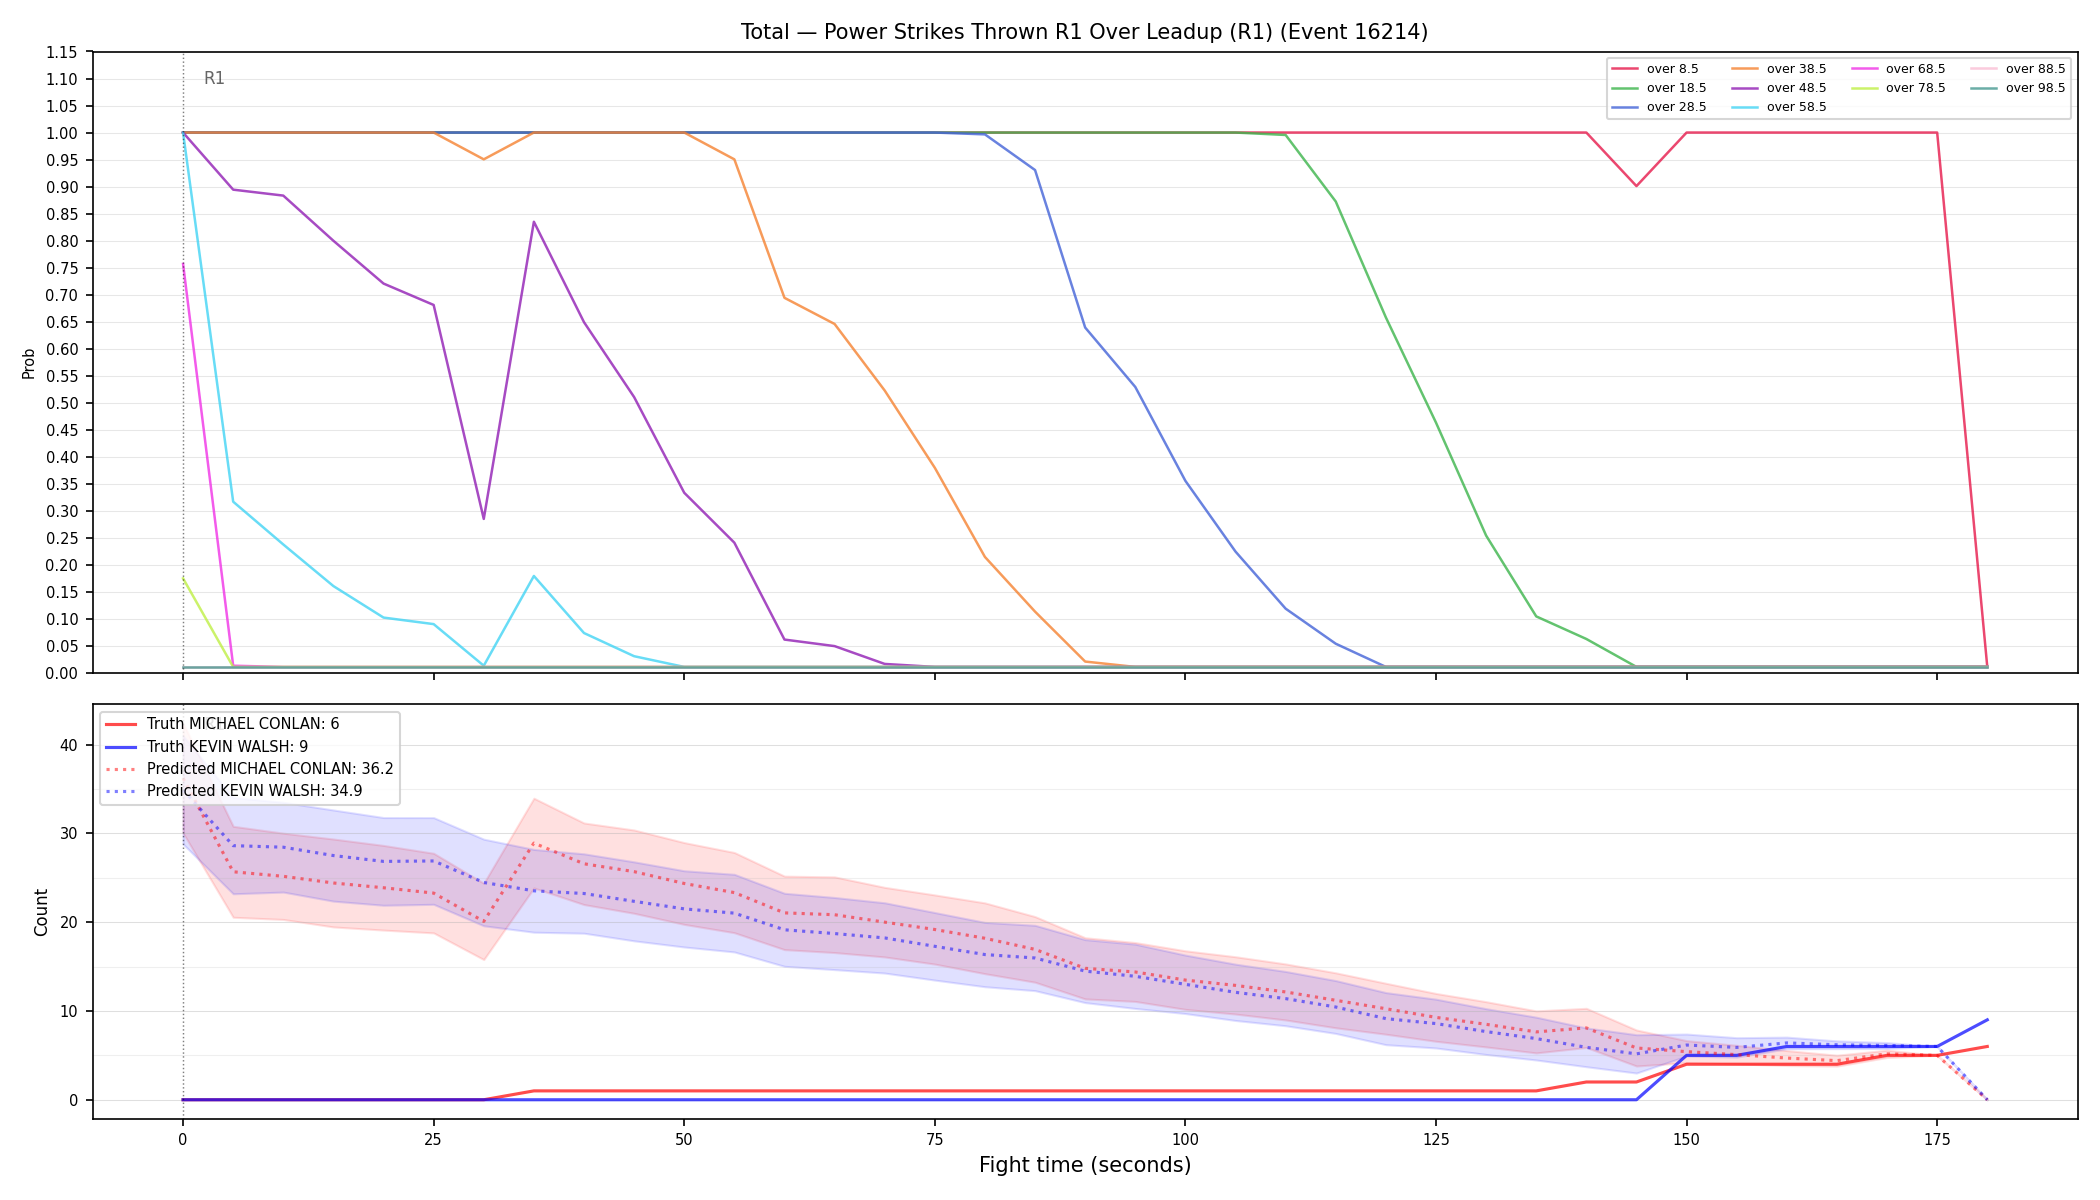Click the cyan 'over 58.5' line bump near 35 seconds

[x=534, y=576]
